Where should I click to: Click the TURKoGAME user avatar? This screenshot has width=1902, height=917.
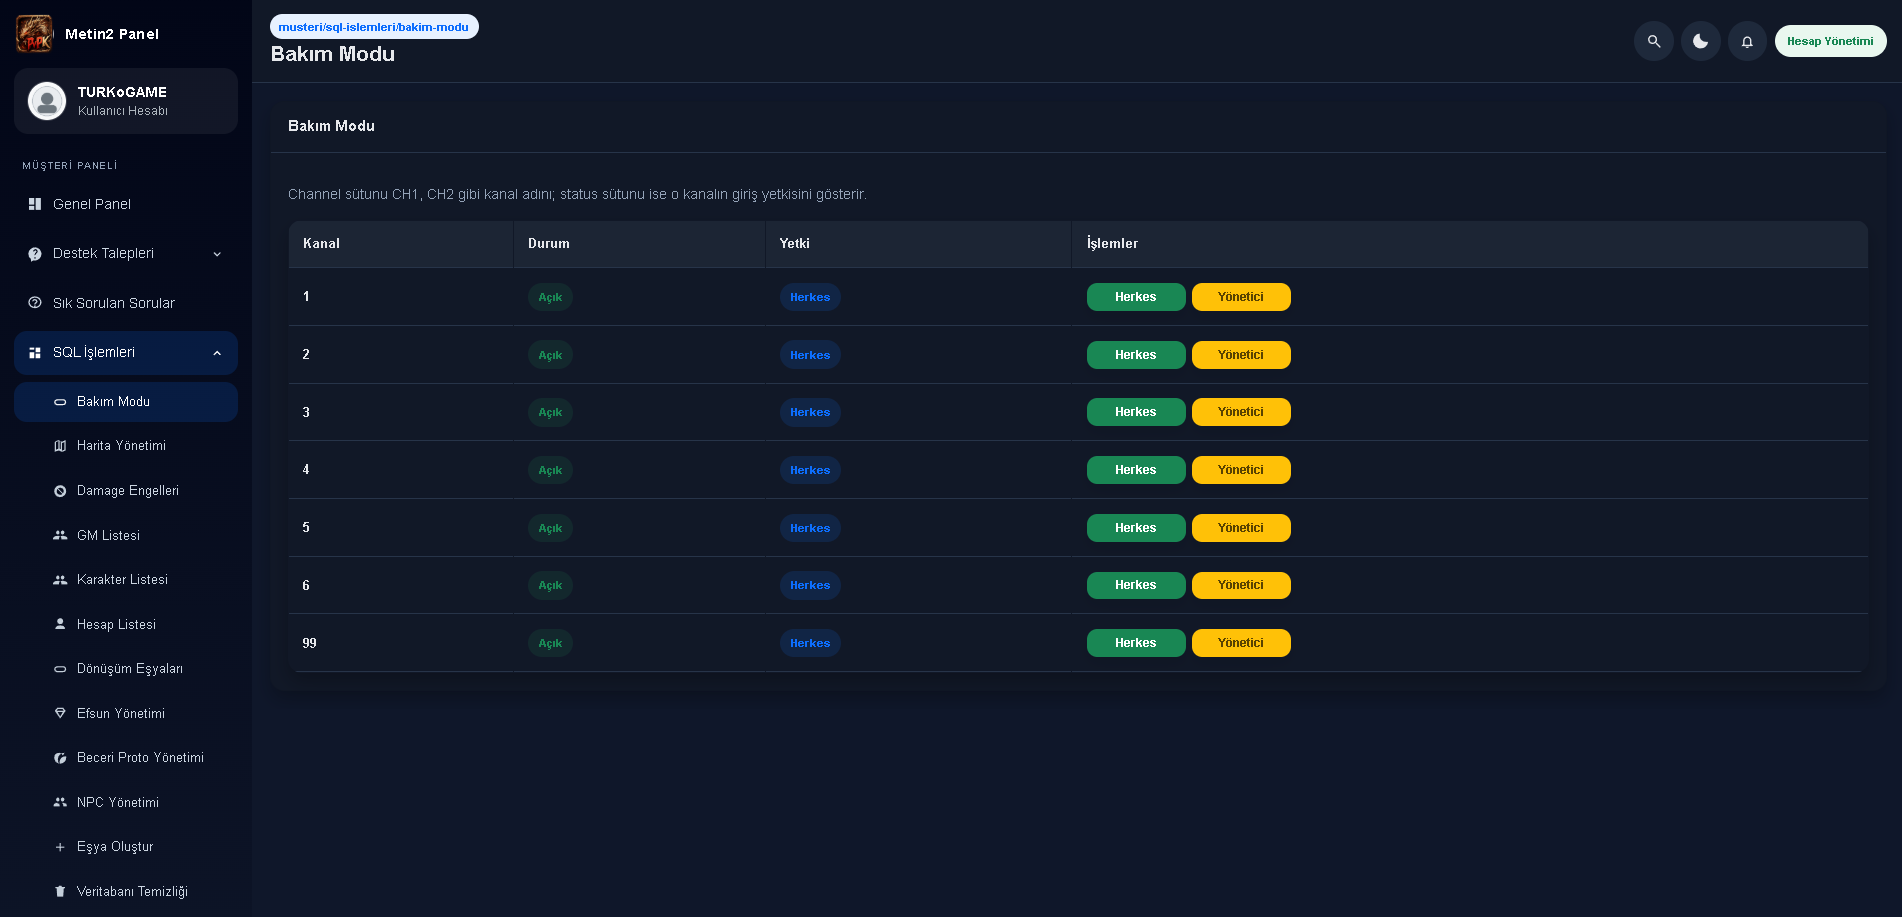(x=47, y=101)
